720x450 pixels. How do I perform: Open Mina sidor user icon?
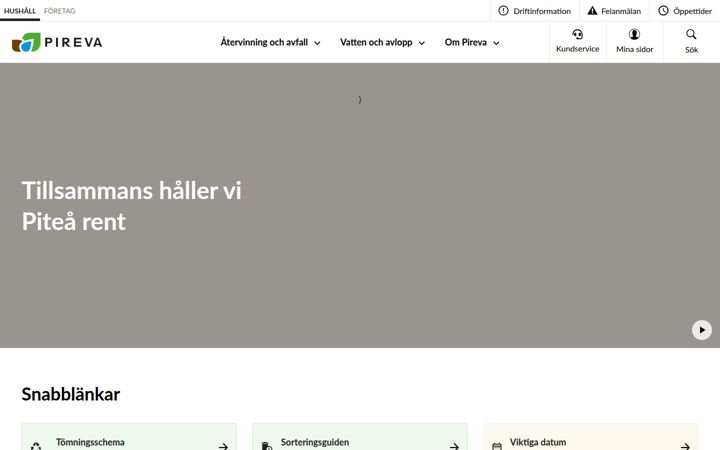634,34
